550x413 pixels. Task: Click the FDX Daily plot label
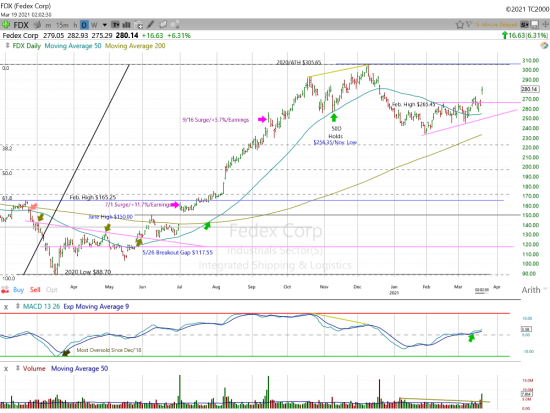[27, 46]
